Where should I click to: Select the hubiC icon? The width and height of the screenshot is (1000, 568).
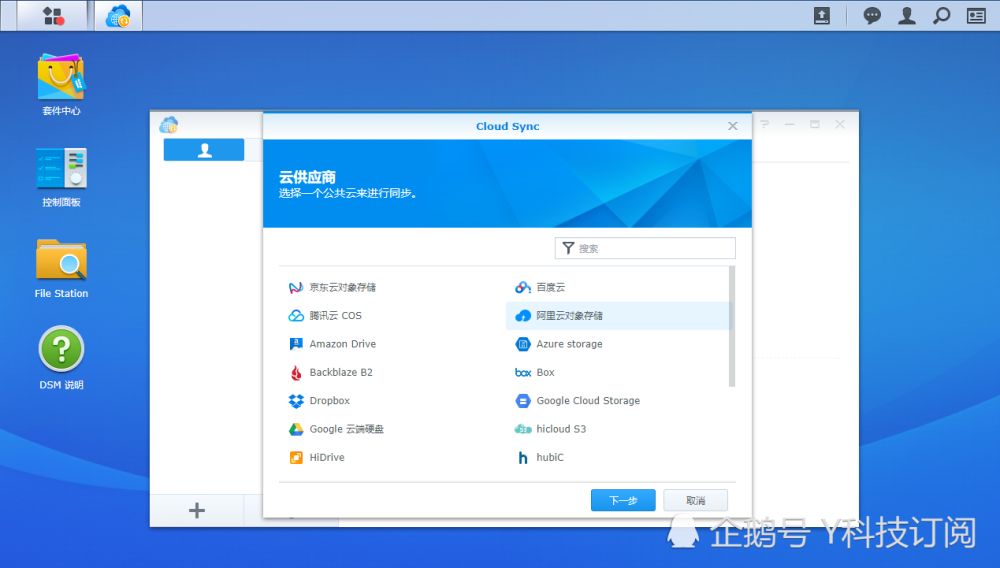click(x=523, y=457)
